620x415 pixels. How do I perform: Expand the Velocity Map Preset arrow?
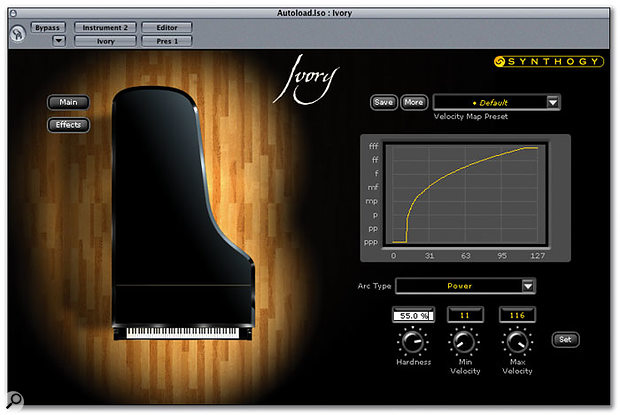[x=553, y=103]
